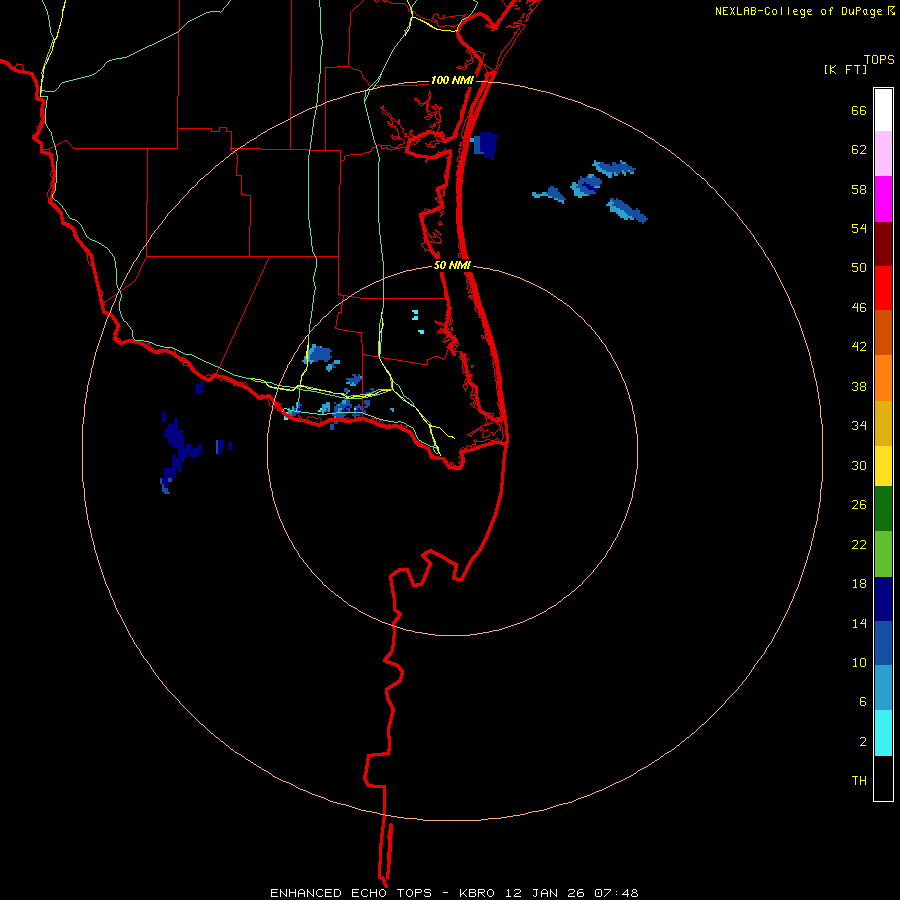Click the 22 legend value
The image size is (900, 900).
pos(859,544)
